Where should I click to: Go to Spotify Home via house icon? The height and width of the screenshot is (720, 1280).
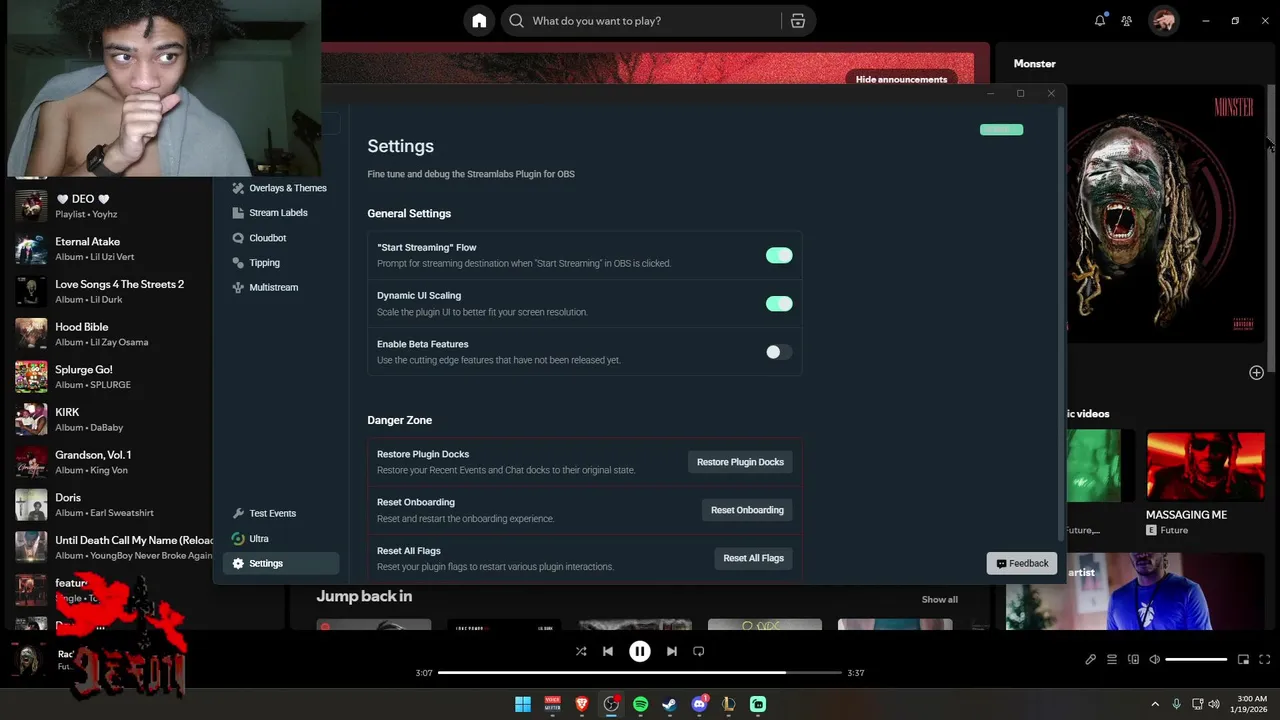479,20
